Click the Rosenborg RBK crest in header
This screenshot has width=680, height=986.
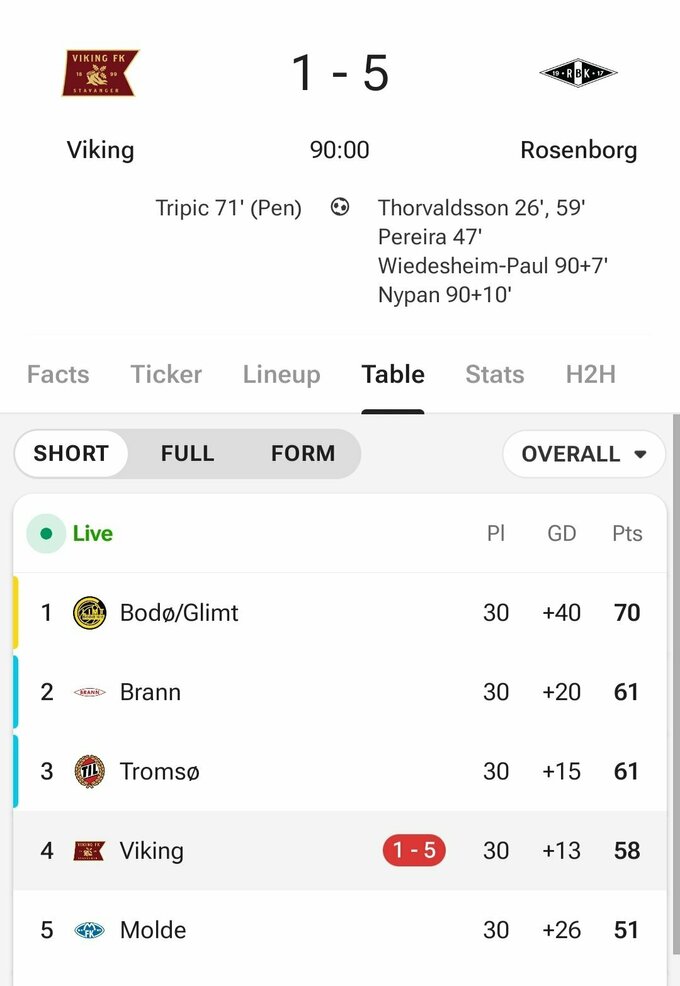click(x=578, y=73)
